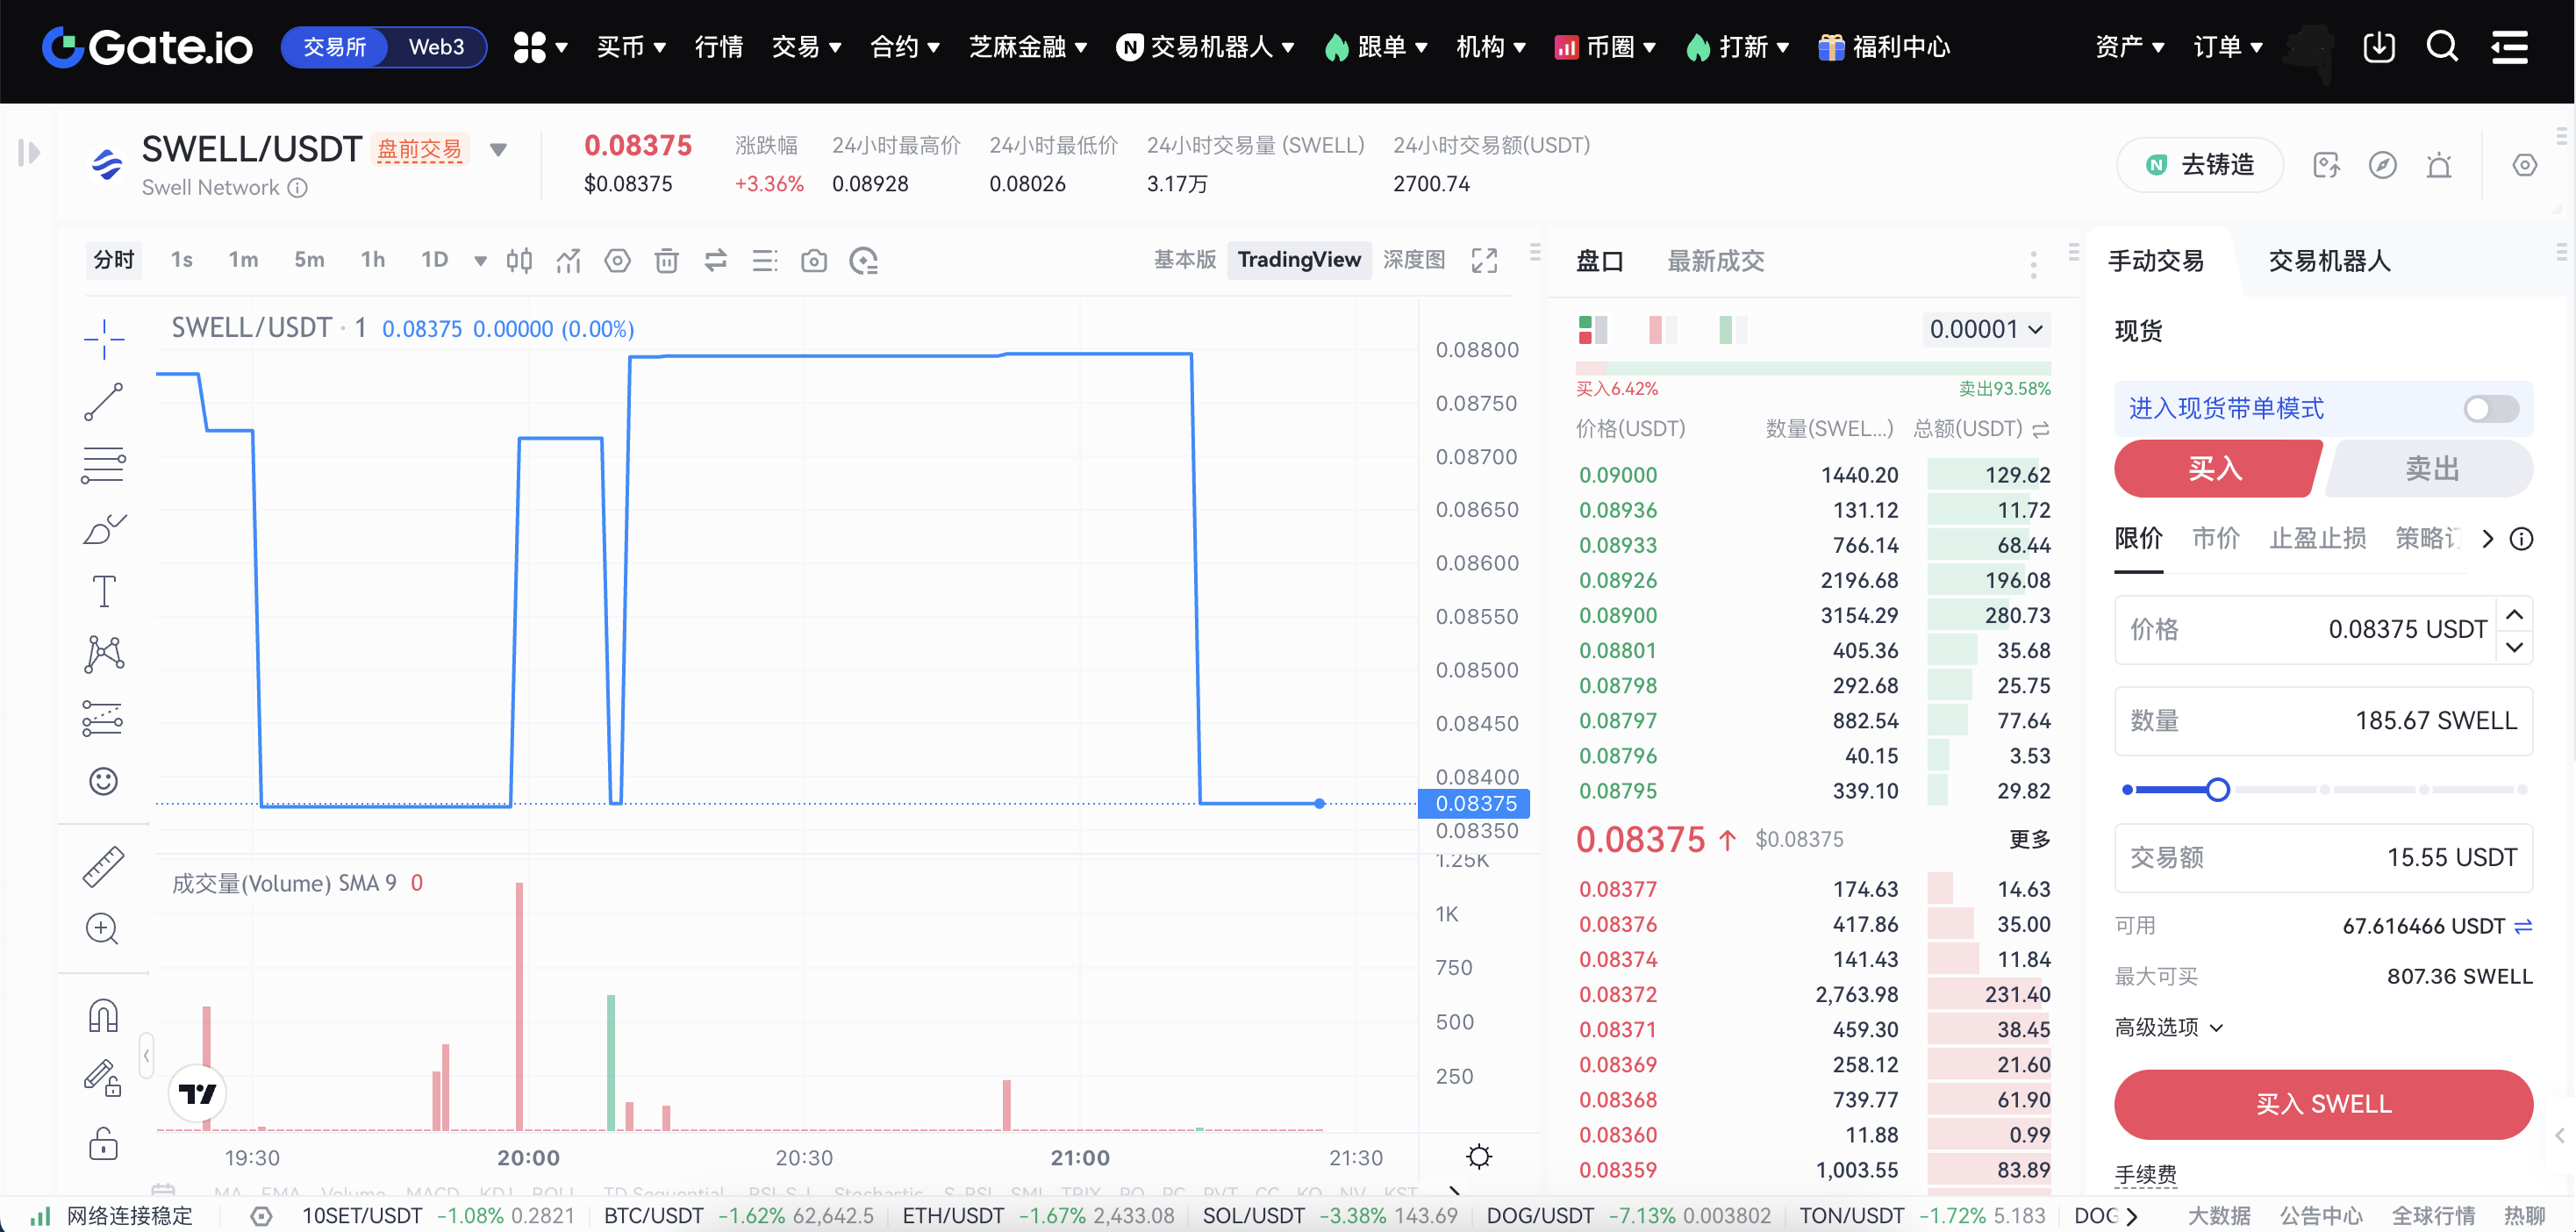This screenshot has width=2576, height=1232.
Task: Expand 高级选项 advanced options
Action: (2168, 1027)
